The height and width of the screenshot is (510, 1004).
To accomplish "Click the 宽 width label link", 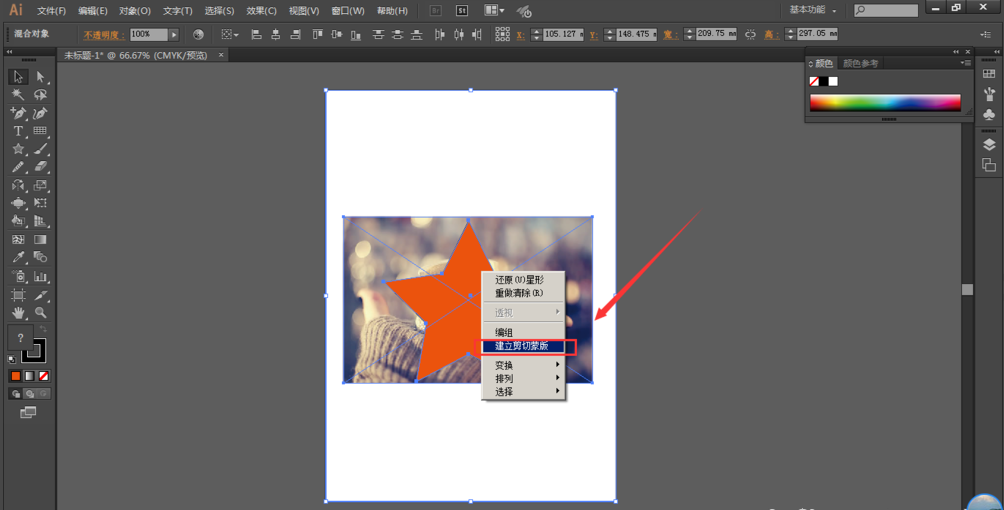I will pos(670,35).
